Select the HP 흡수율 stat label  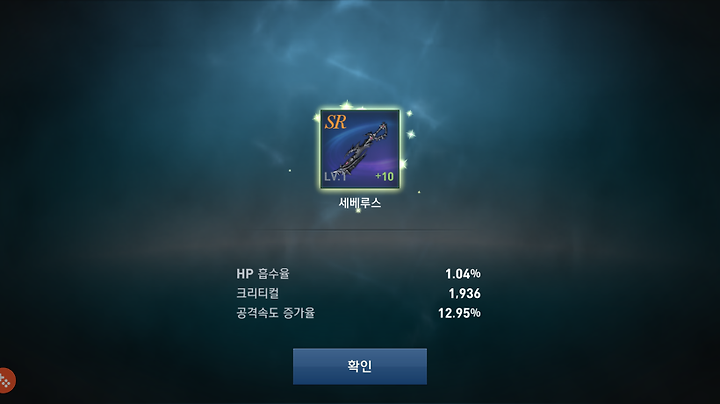pos(263,274)
